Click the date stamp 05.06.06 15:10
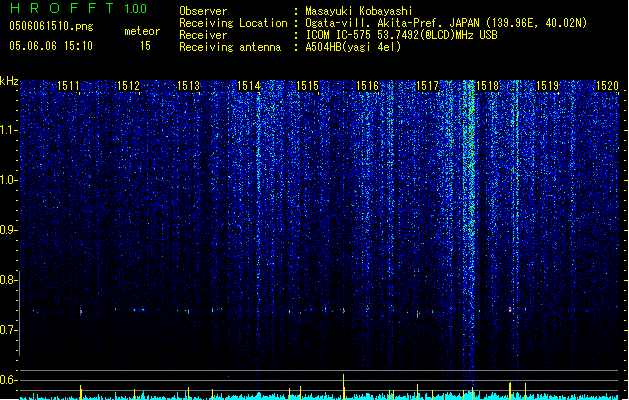The height and width of the screenshot is (400, 629). [51, 46]
